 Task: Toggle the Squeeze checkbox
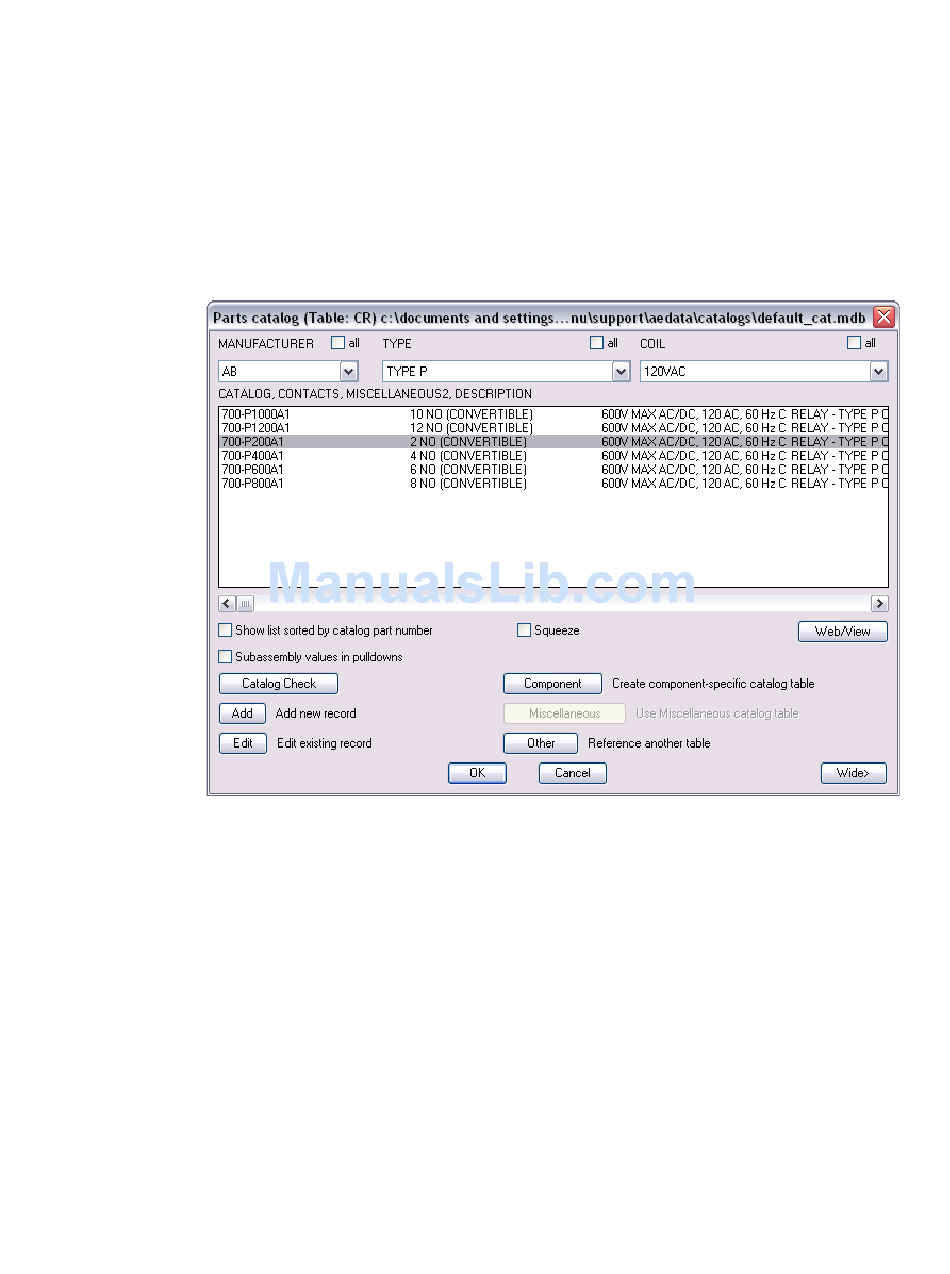pyautogui.click(x=524, y=631)
